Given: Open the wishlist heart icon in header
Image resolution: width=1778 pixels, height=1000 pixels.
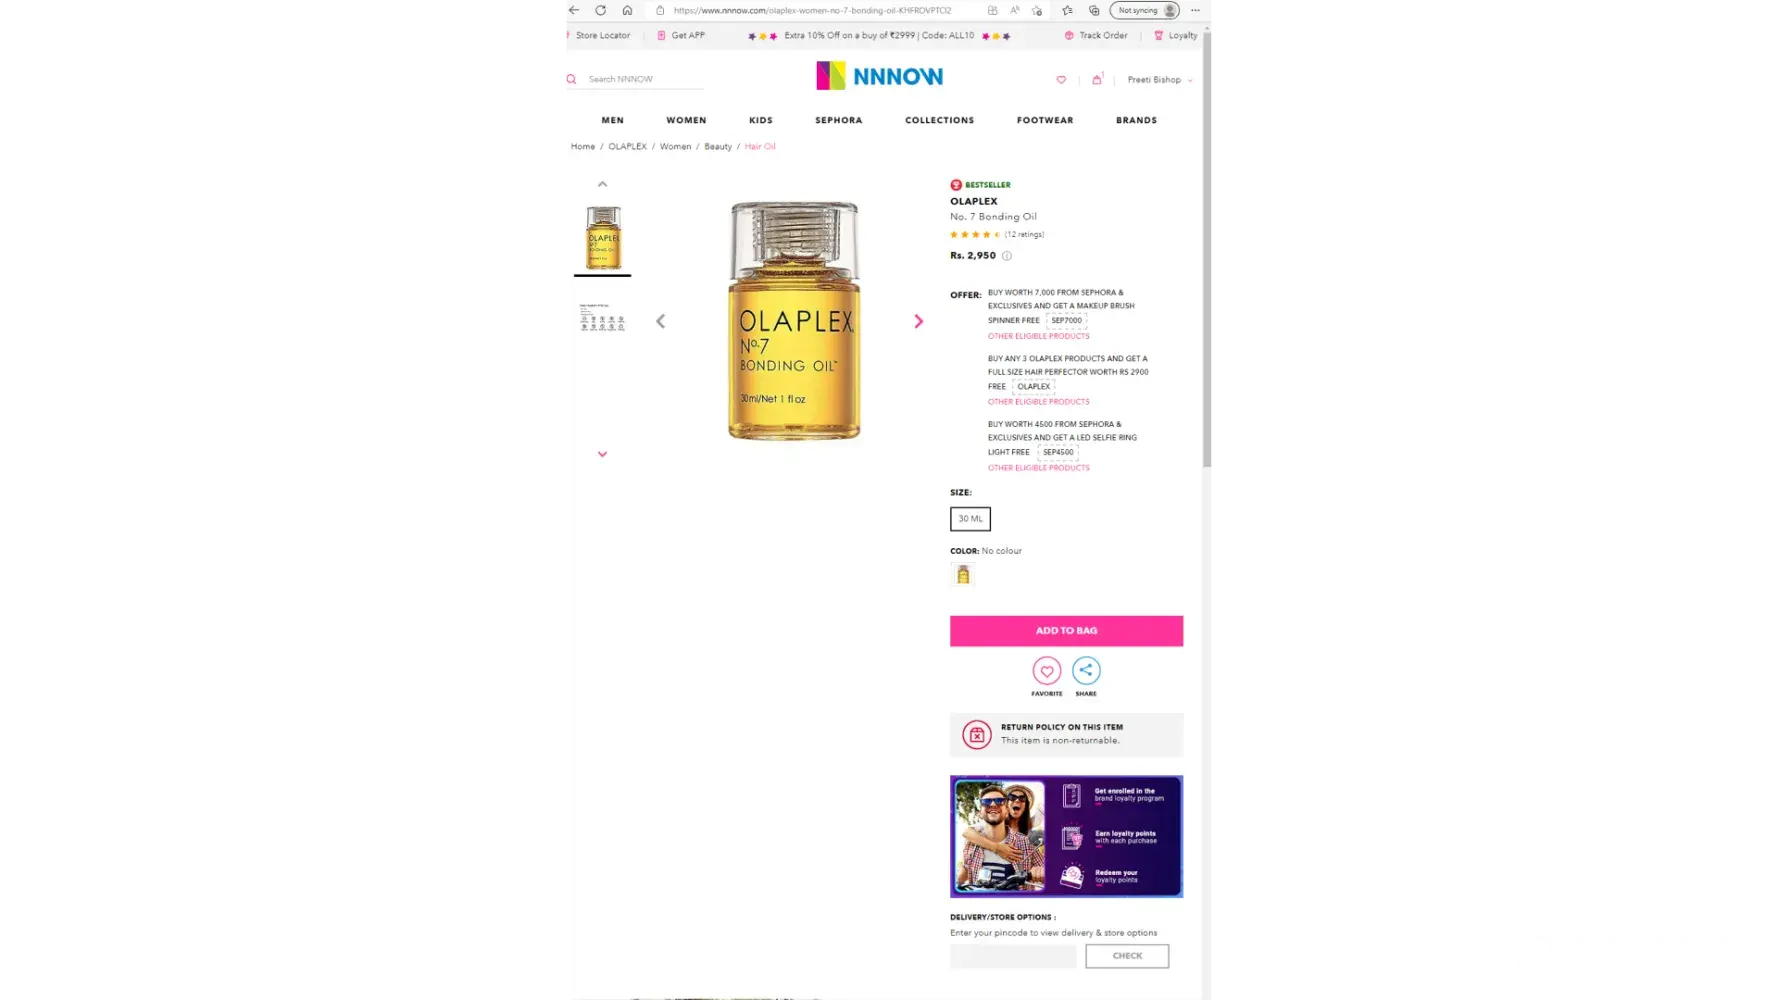Looking at the screenshot, I should [1061, 80].
